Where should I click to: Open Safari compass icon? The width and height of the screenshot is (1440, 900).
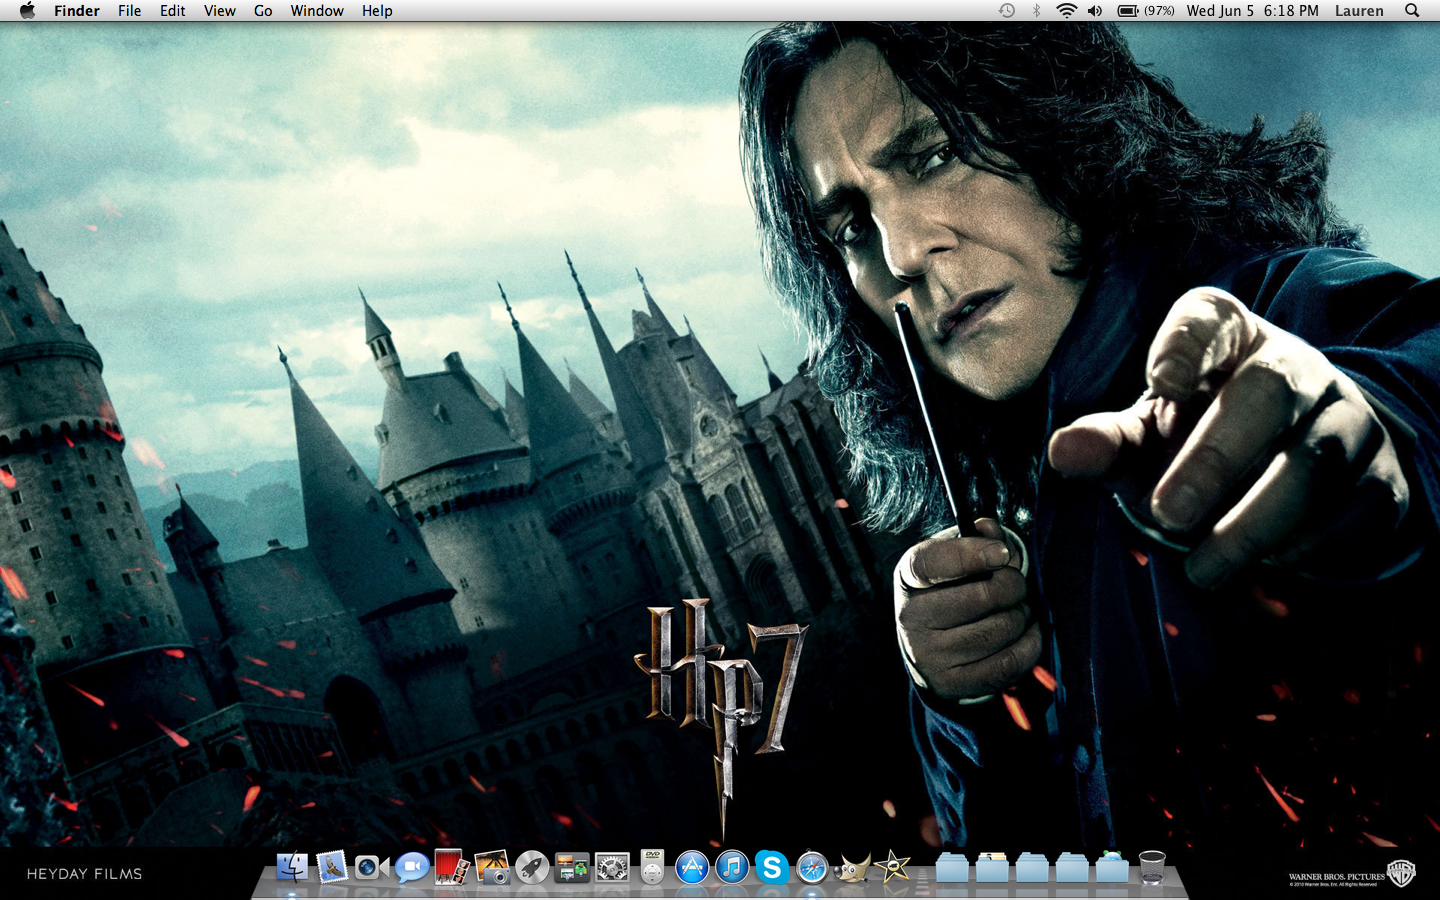812,867
